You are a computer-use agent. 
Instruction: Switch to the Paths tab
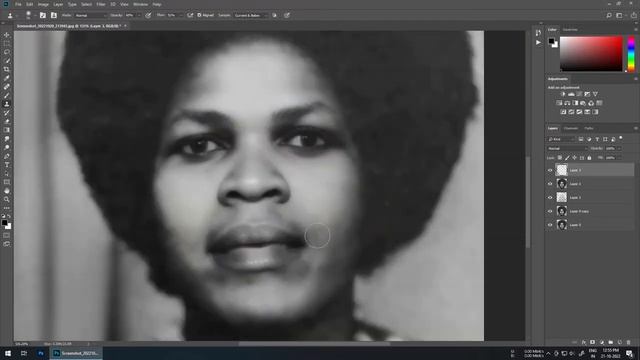tap(589, 128)
